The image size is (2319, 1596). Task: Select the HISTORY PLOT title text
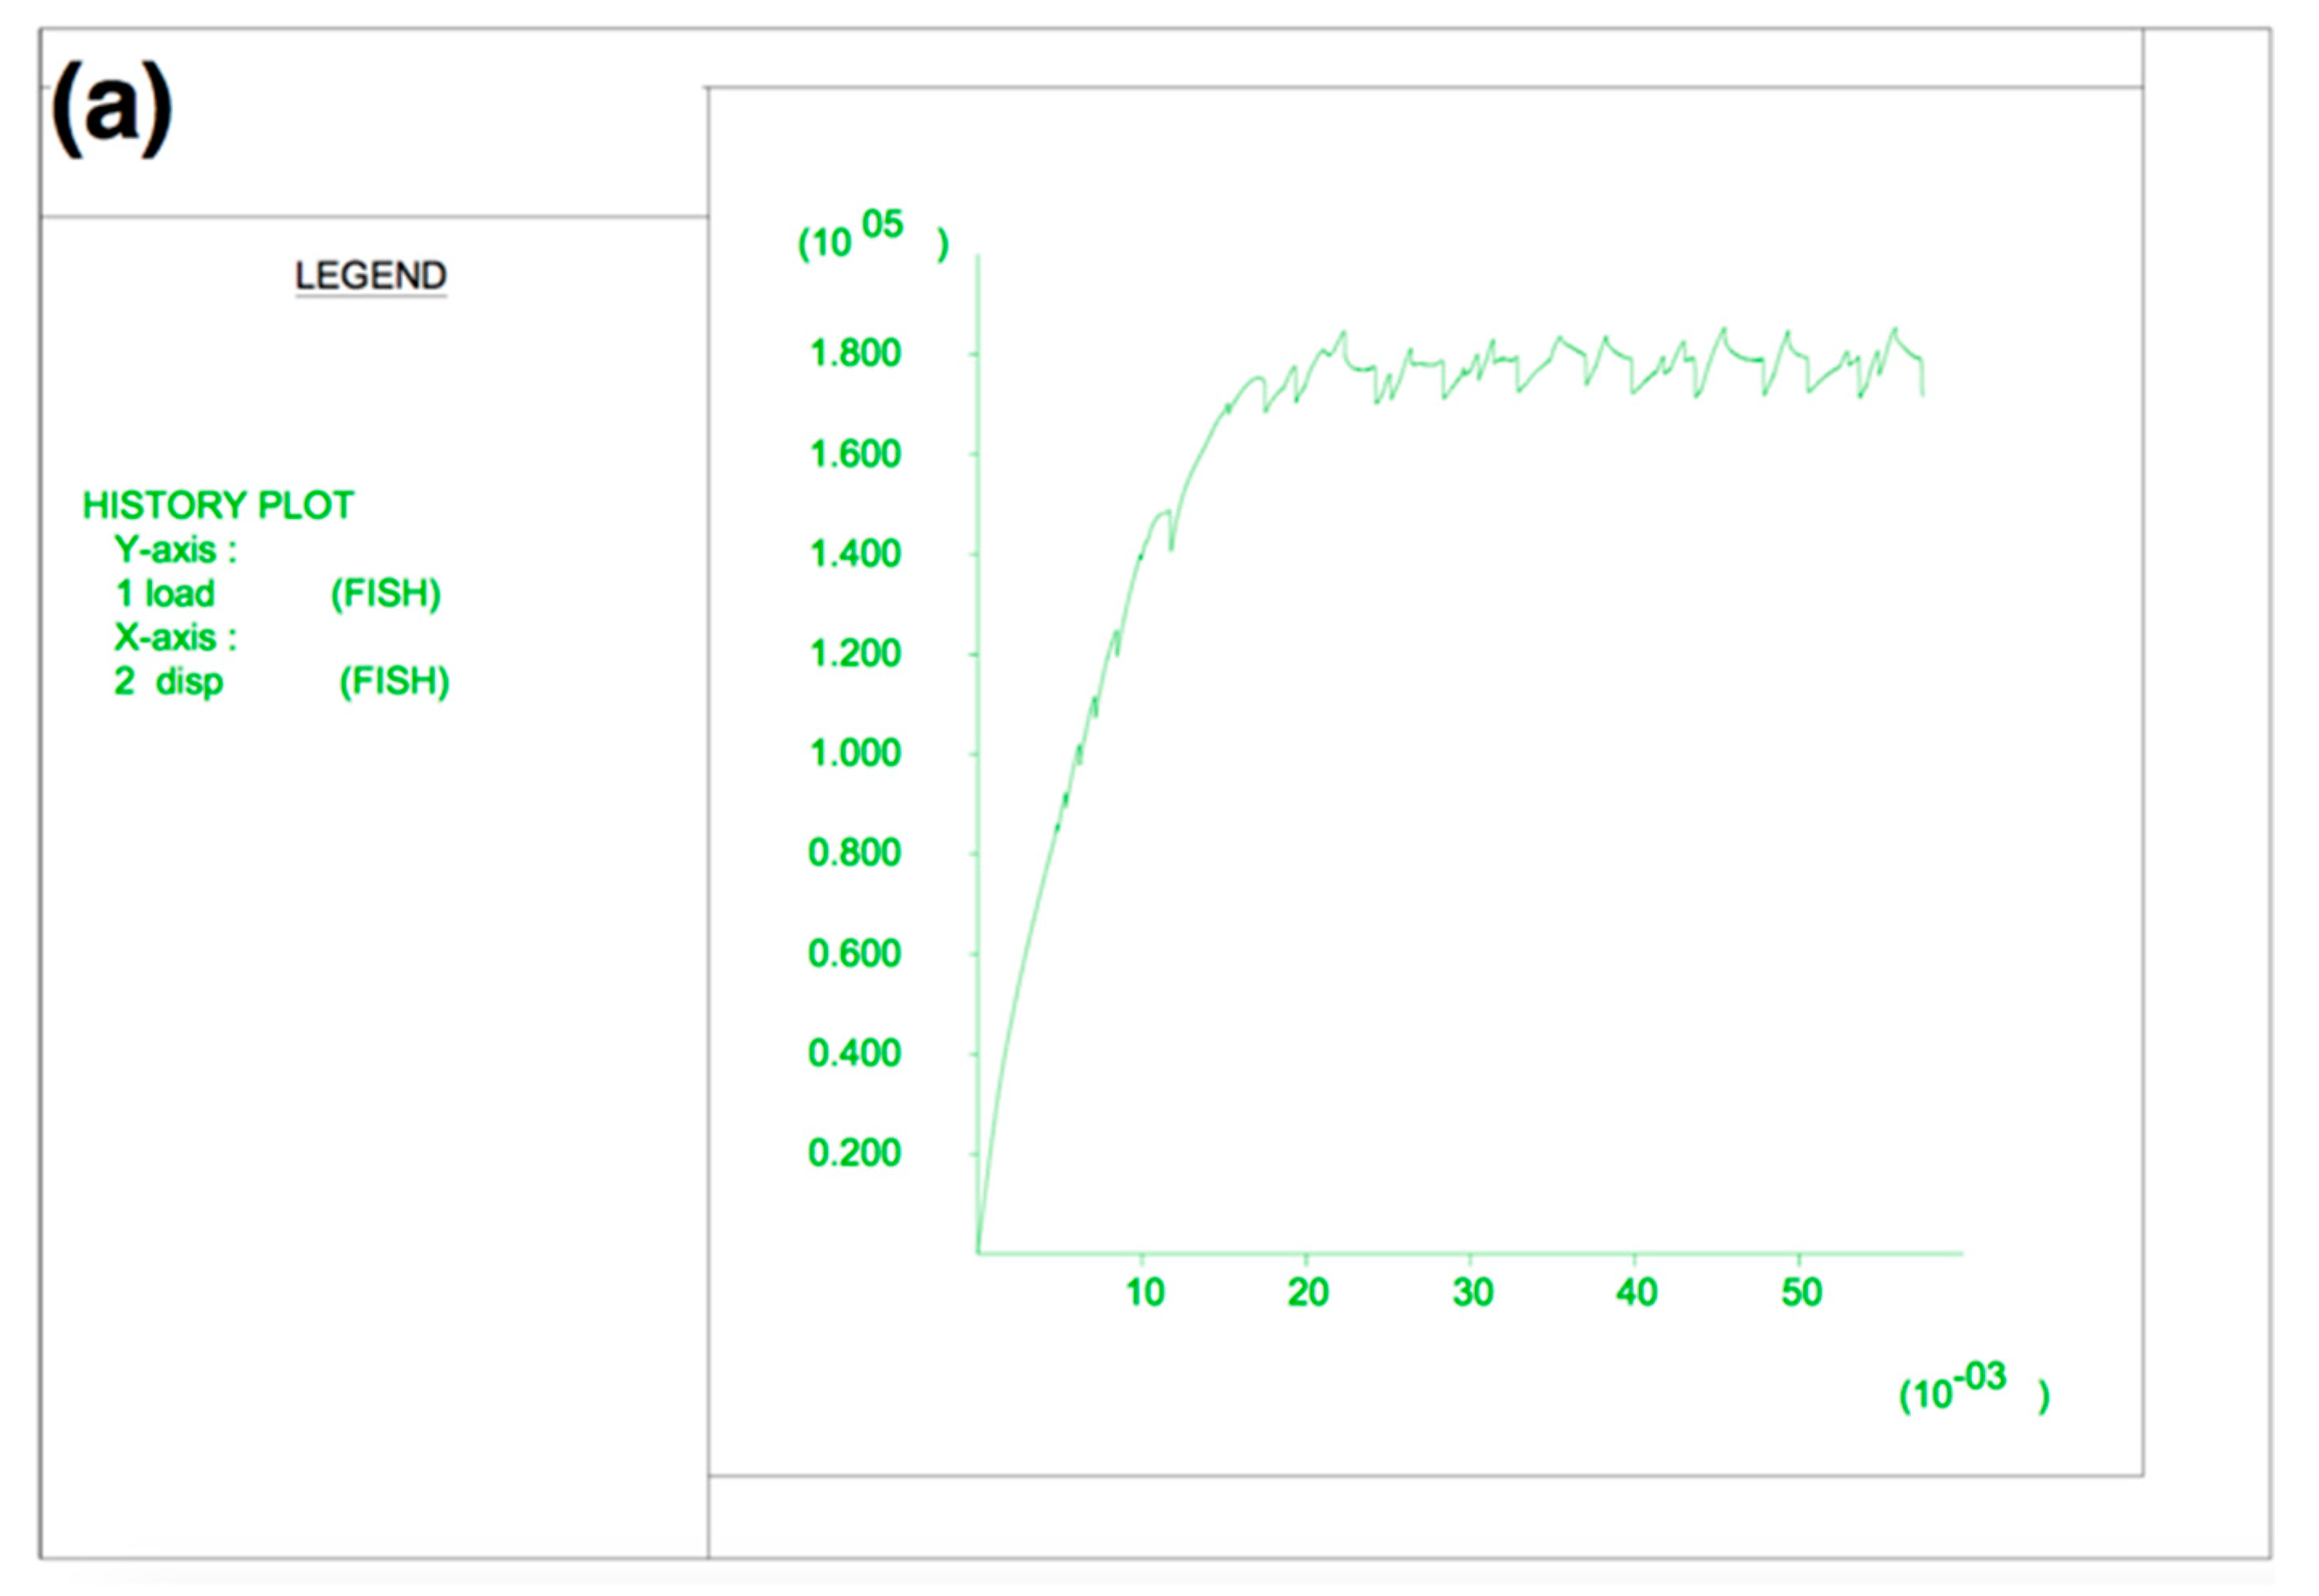click(x=218, y=506)
